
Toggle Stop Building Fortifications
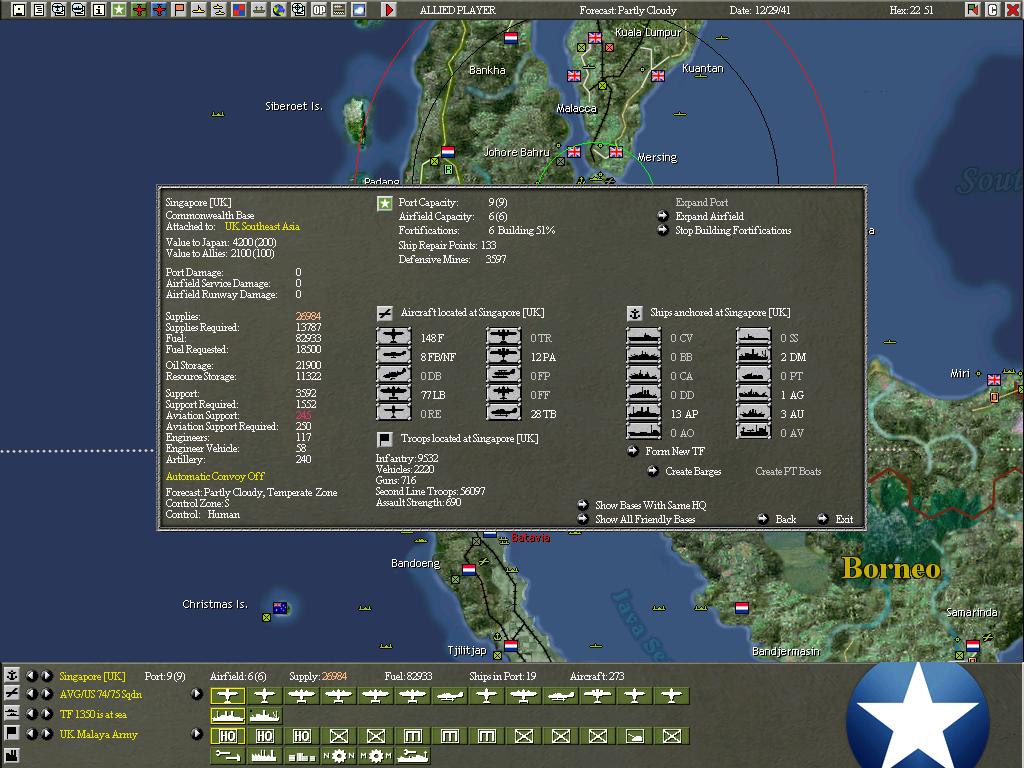click(732, 230)
